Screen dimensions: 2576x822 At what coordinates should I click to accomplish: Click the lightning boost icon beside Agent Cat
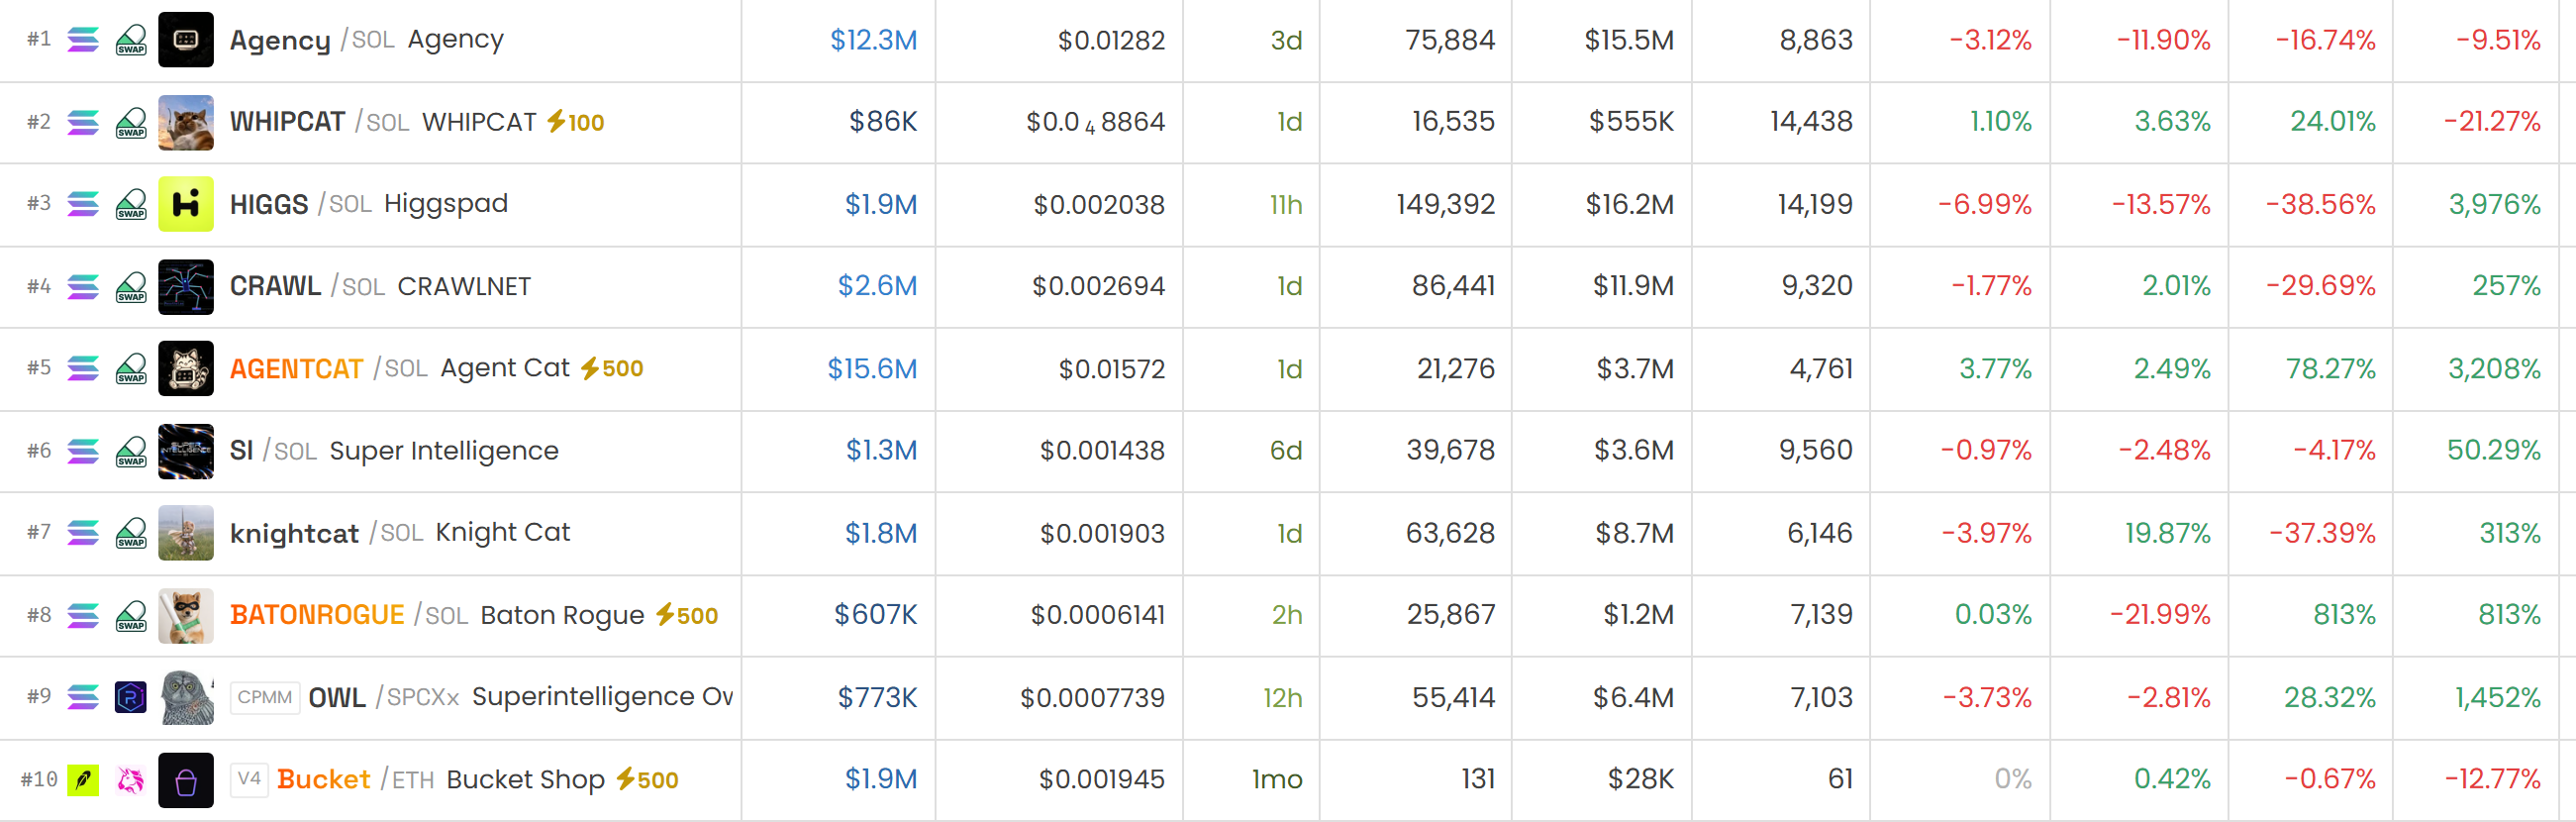click(590, 368)
